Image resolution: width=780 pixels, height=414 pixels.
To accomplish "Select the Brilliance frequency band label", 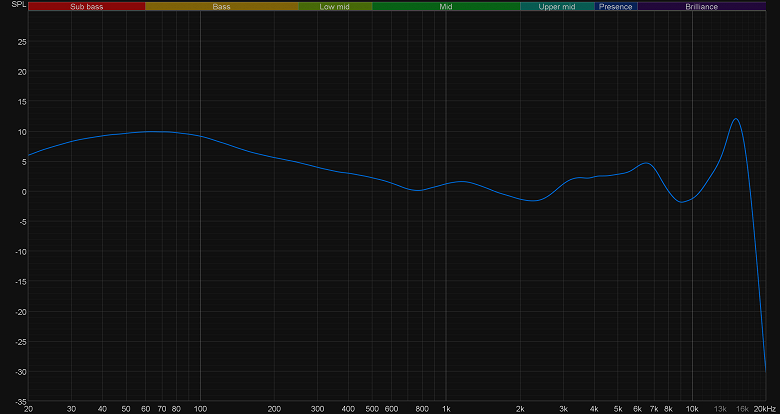I will click(701, 7).
